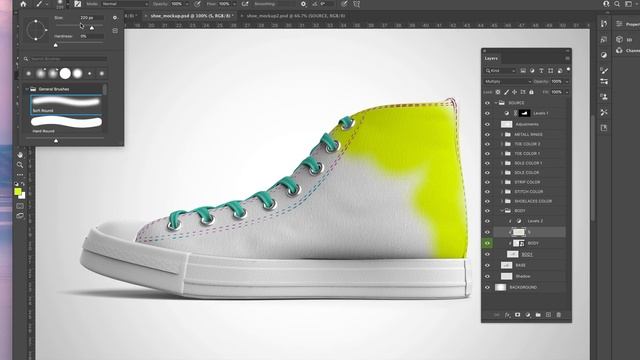The width and height of the screenshot is (640, 360).
Task: Click the new adjustment layer button
Action: point(528,315)
